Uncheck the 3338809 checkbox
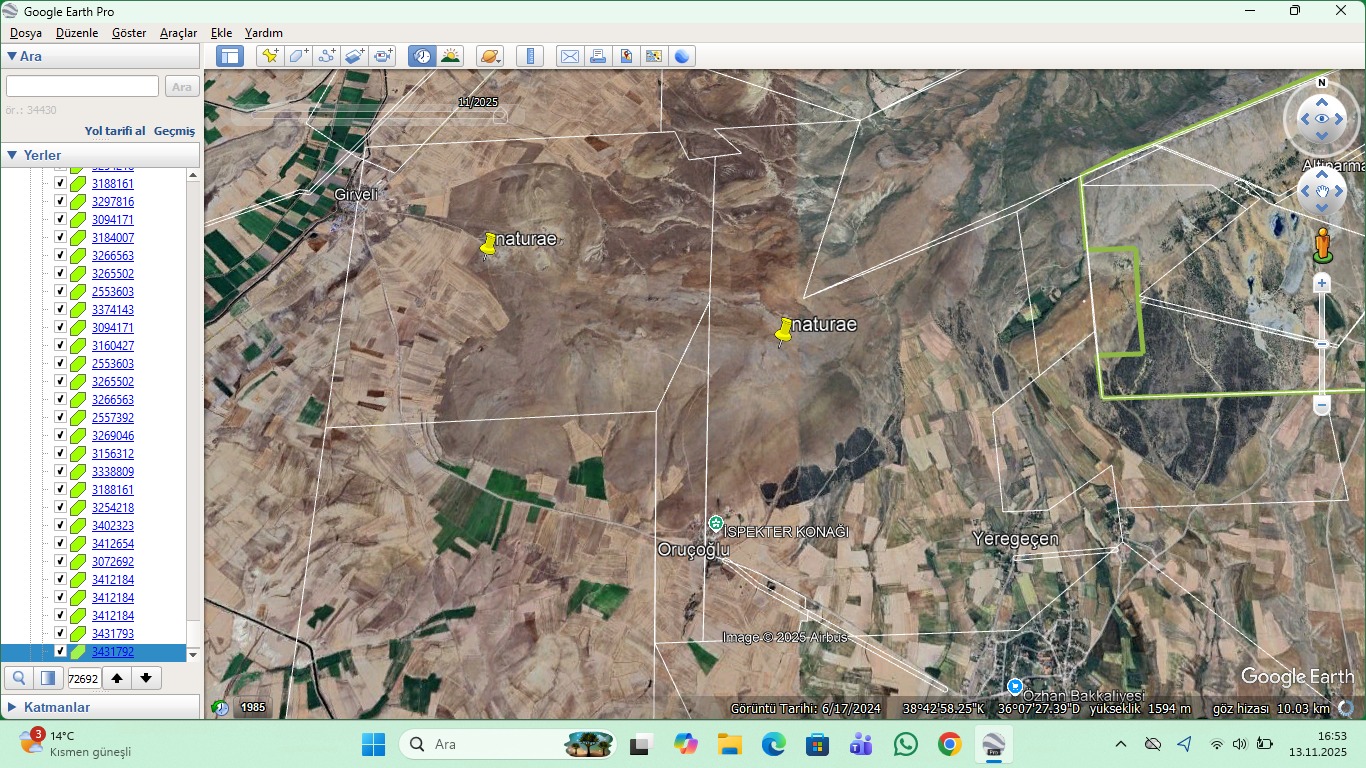Viewport: 1366px width, 768px height. pos(60,472)
